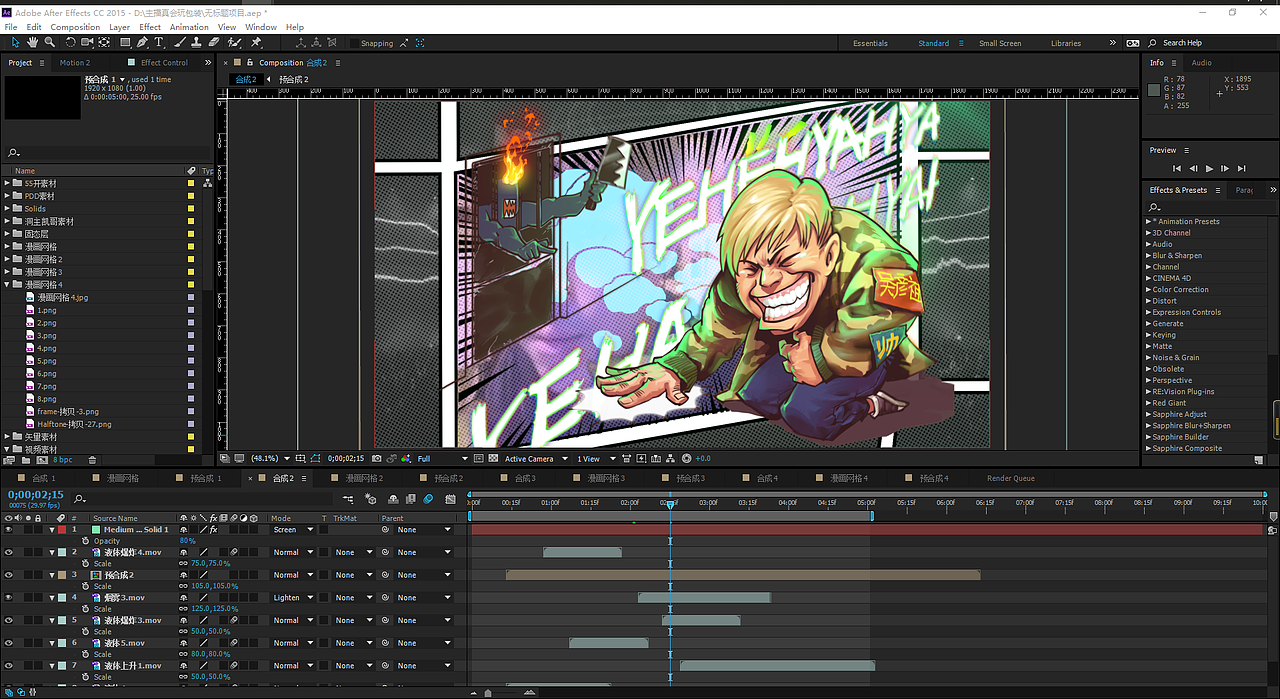This screenshot has width=1280, height=699.
Task: Select the Rotation tool
Action: pyautogui.click(x=71, y=43)
